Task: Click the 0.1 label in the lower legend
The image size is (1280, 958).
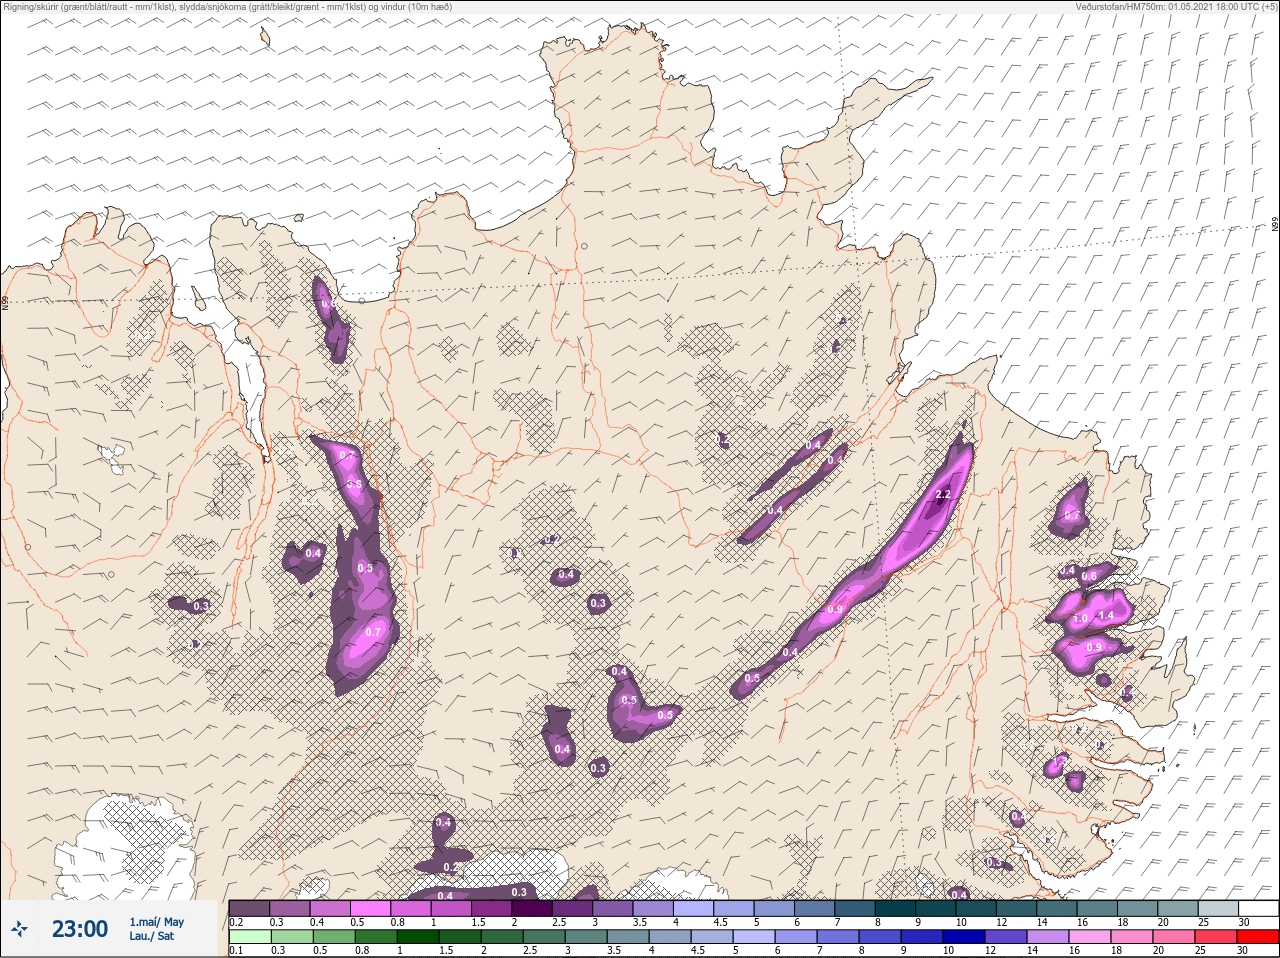Action: click(235, 951)
